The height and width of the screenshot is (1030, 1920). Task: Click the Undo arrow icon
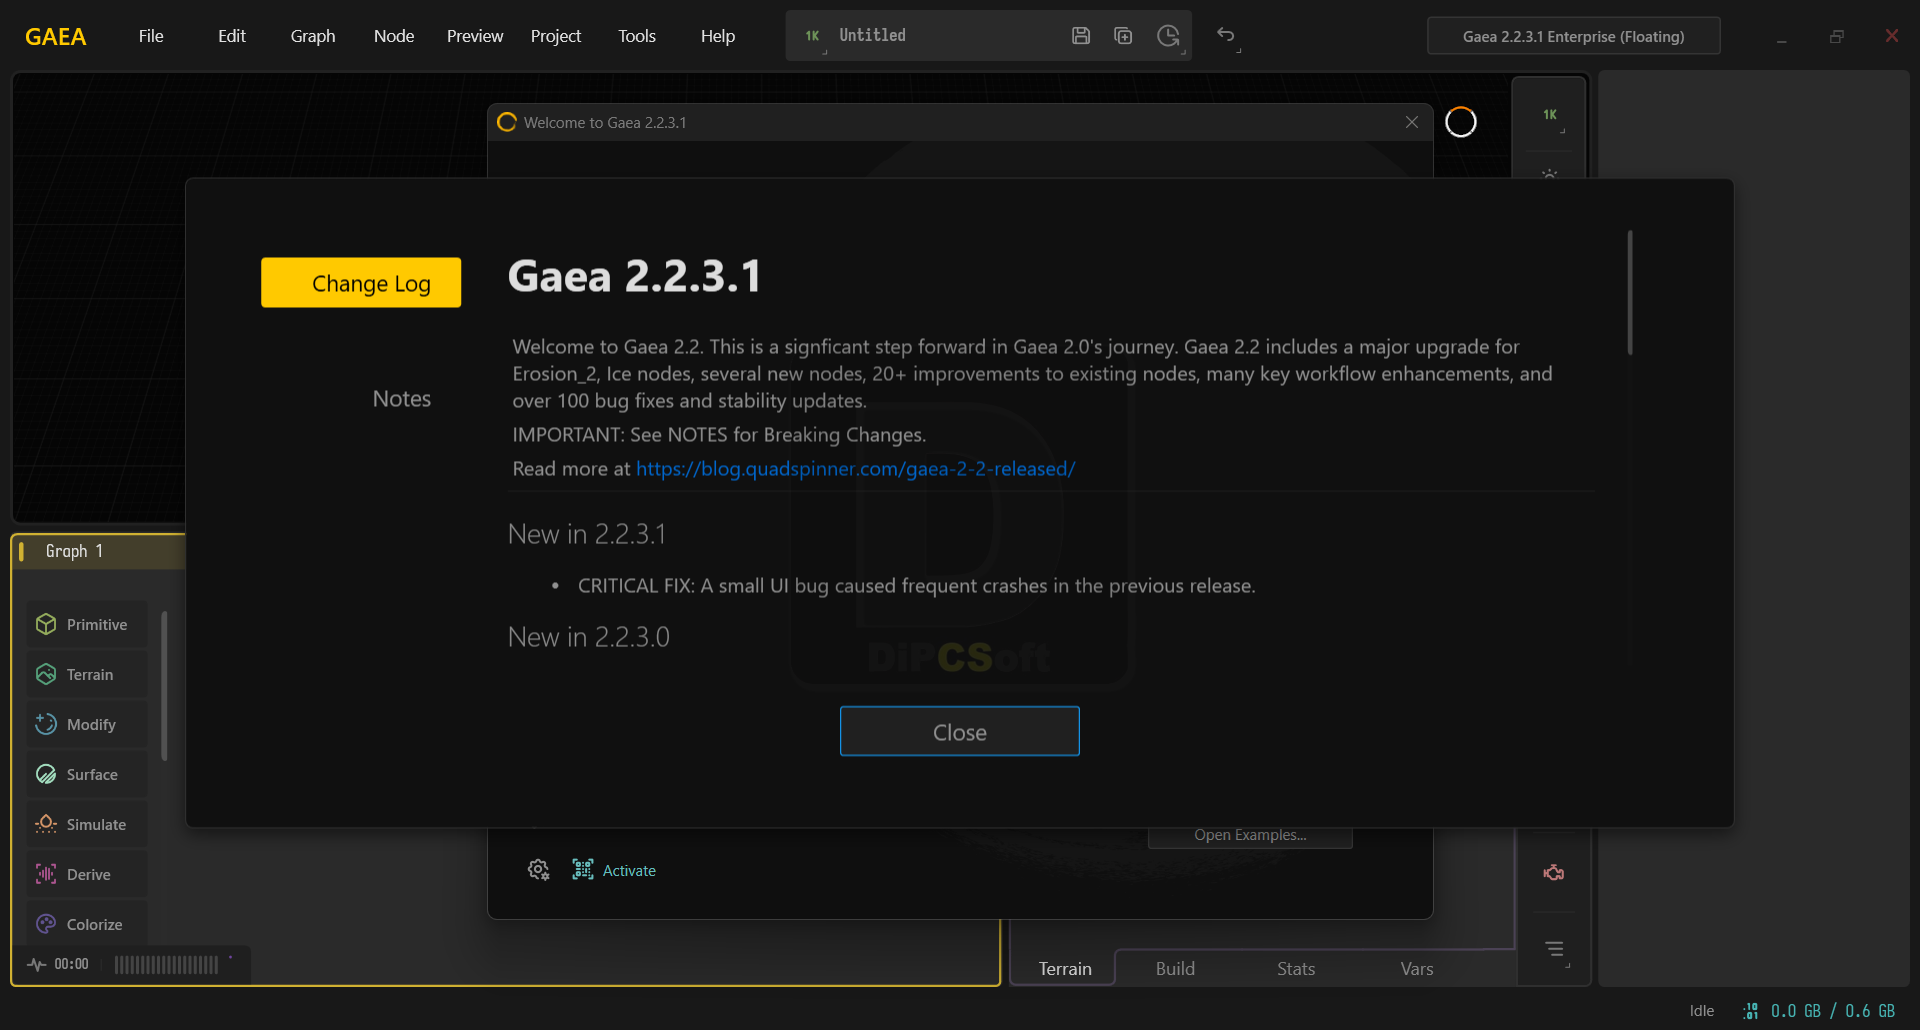tap(1227, 36)
